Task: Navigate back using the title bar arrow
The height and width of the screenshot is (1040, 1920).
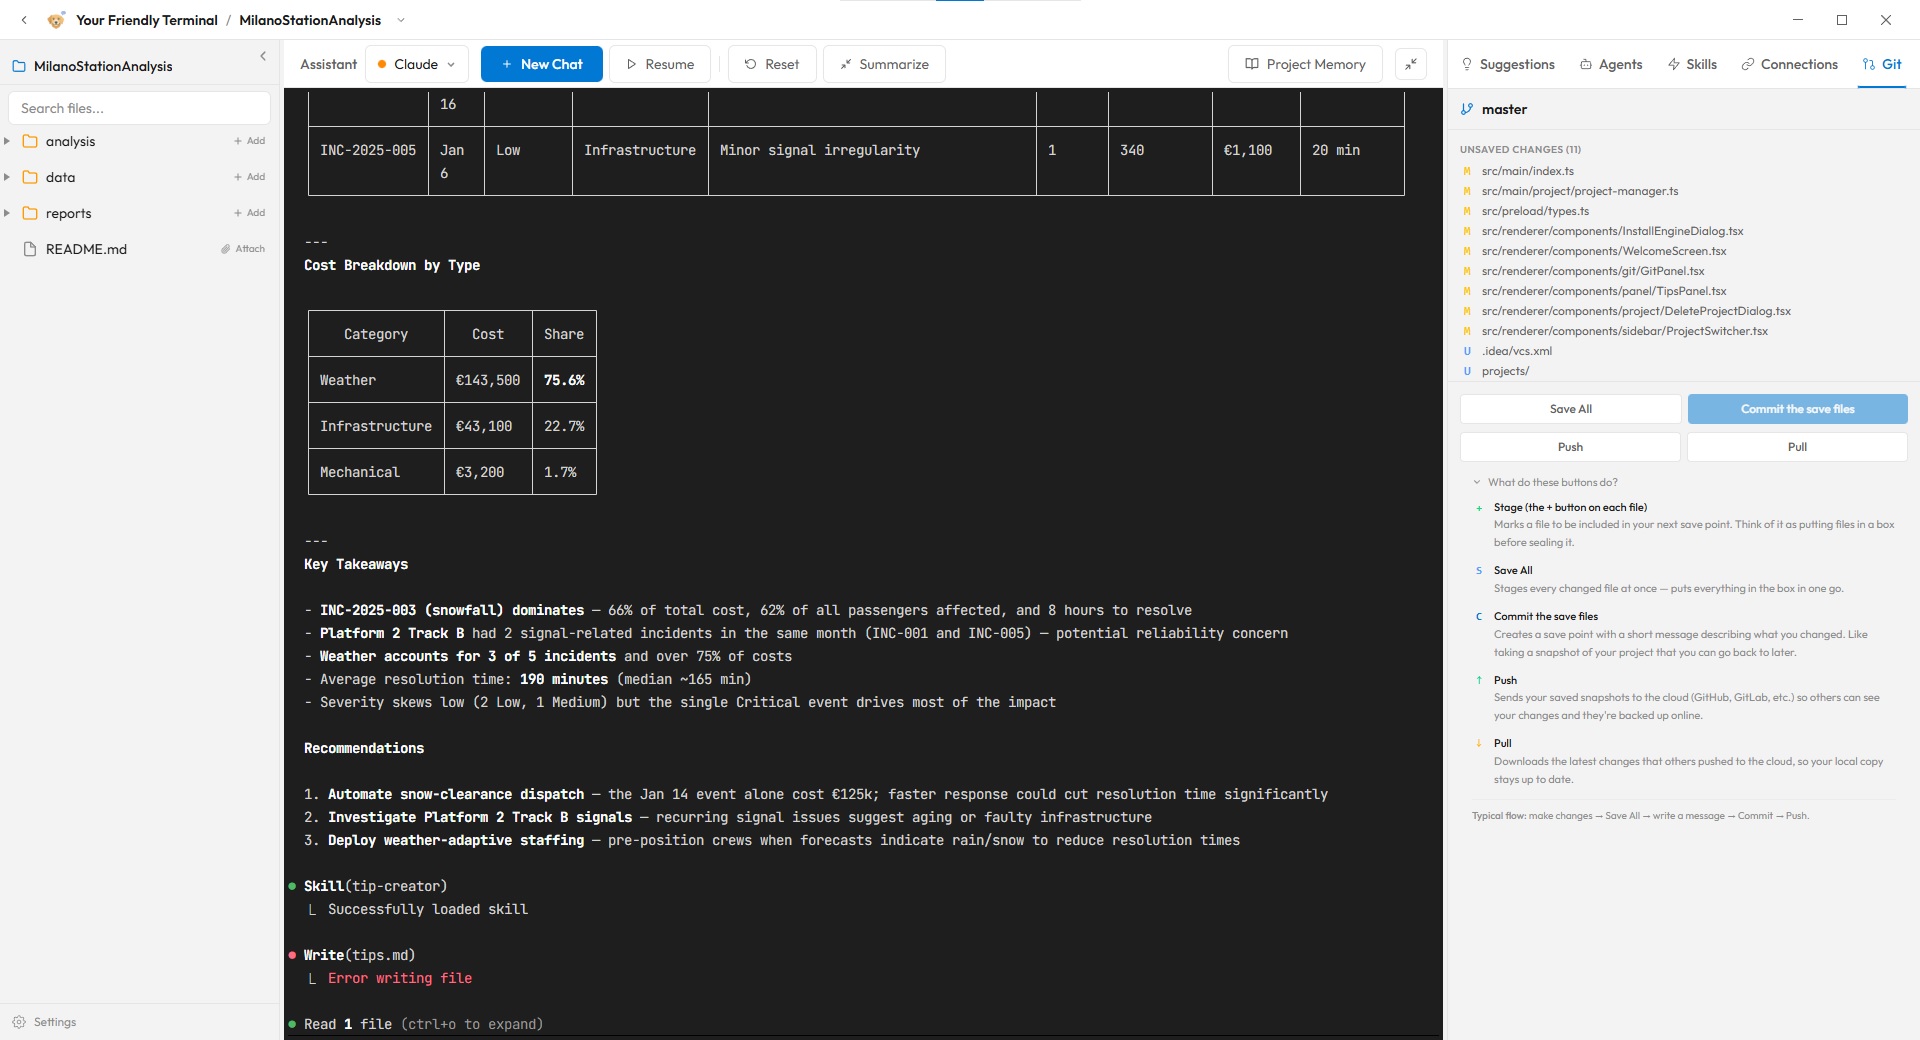Action: point(23,19)
